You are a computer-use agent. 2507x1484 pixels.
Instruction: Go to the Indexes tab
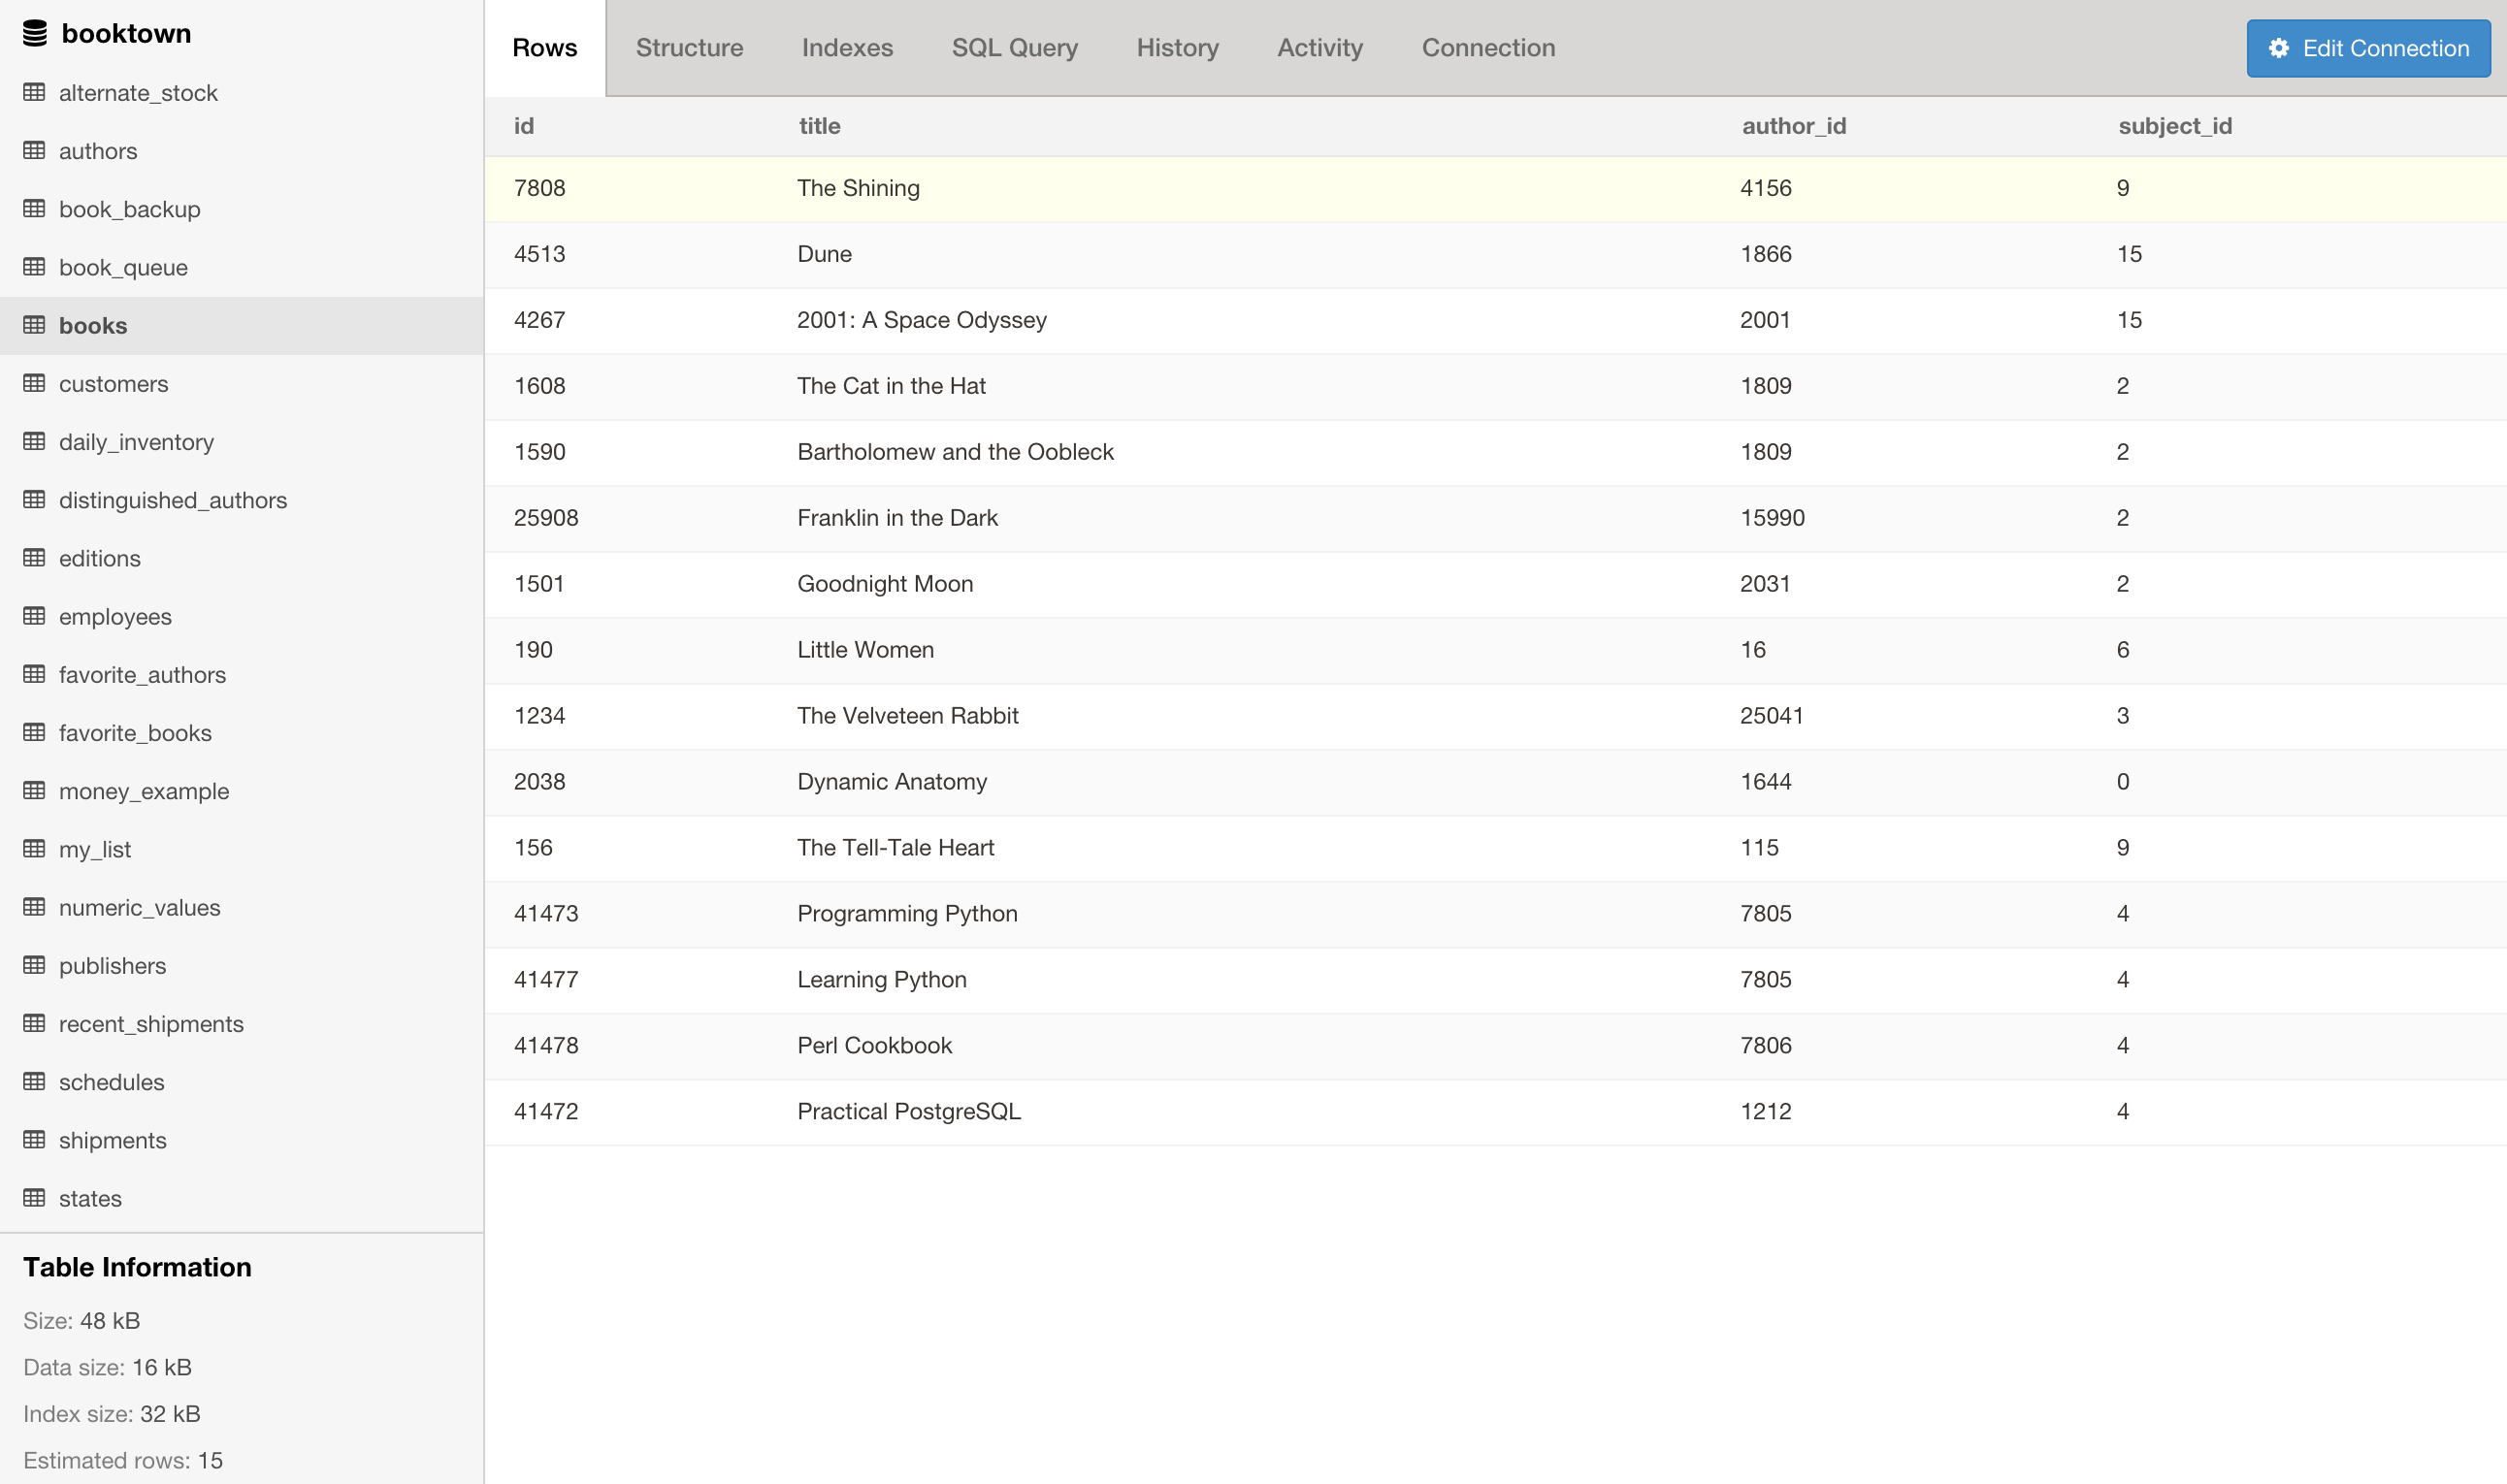click(x=847, y=48)
